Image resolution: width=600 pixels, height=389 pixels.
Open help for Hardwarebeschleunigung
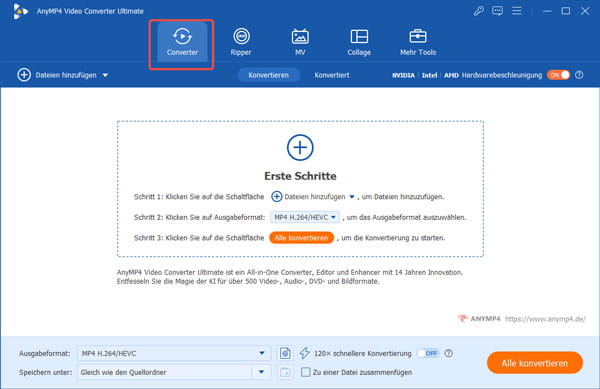(x=579, y=75)
